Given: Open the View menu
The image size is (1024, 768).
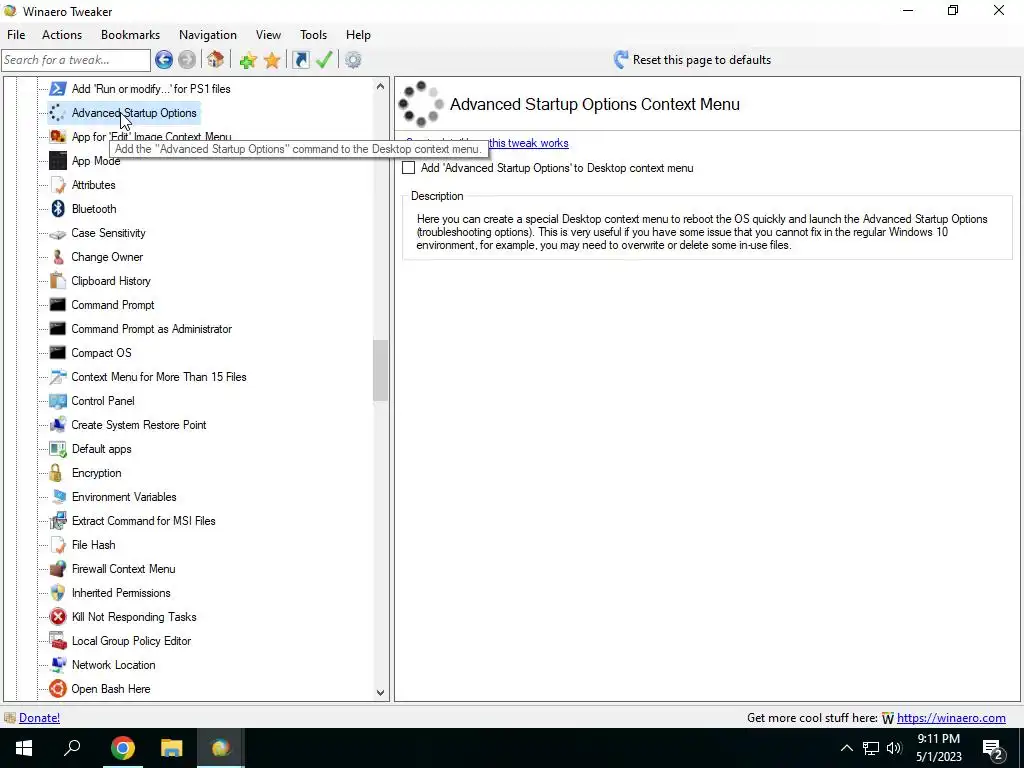Looking at the screenshot, I should [268, 35].
